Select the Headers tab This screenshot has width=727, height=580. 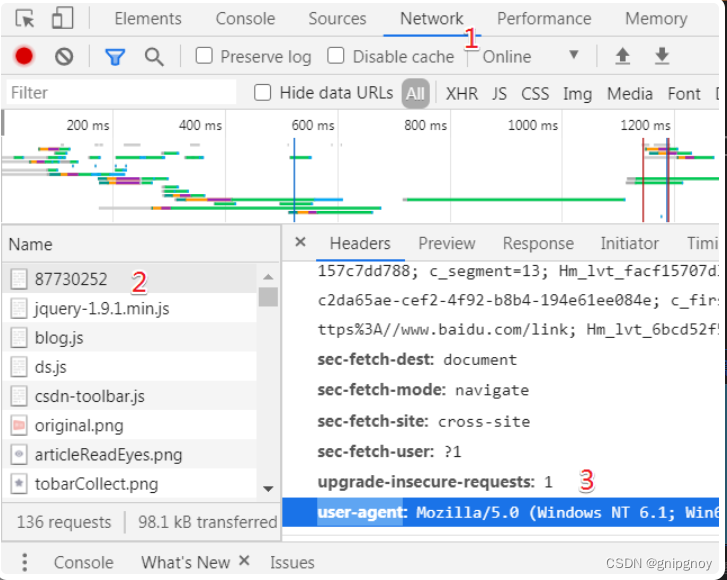(360, 243)
